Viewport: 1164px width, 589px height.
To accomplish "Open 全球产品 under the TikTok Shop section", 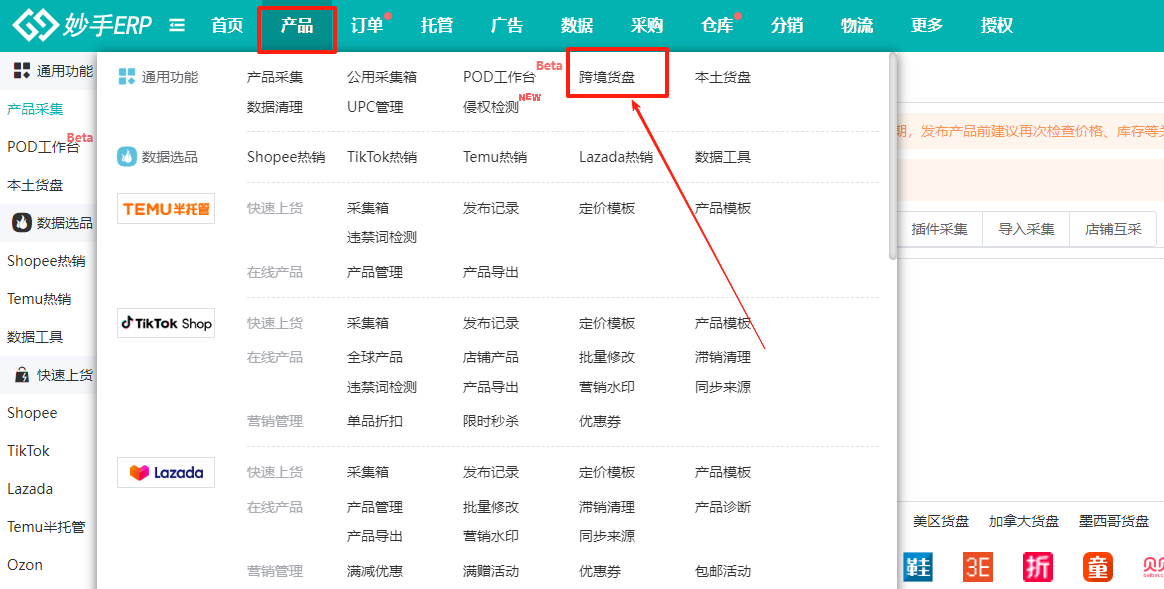I will click(x=375, y=357).
